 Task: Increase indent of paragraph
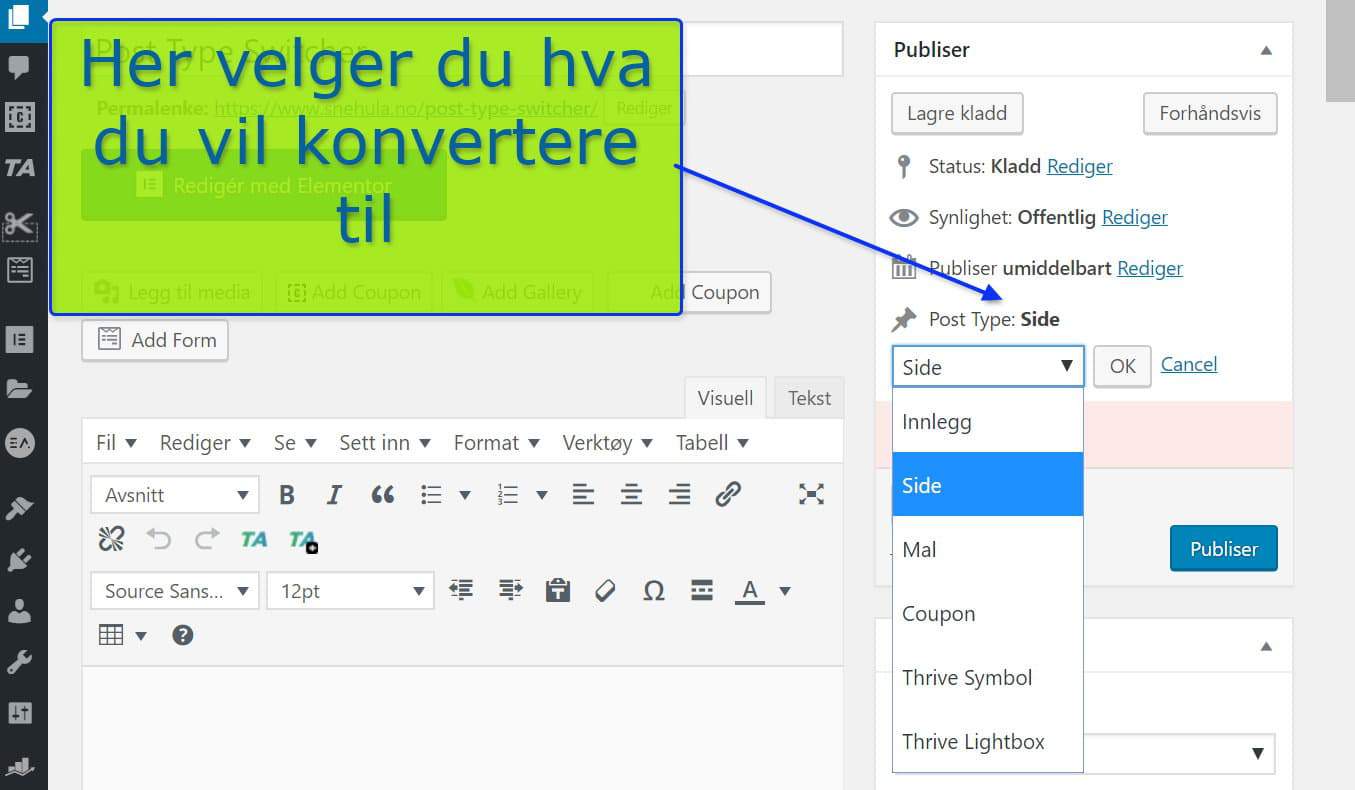pyautogui.click(x=511, y=590)
